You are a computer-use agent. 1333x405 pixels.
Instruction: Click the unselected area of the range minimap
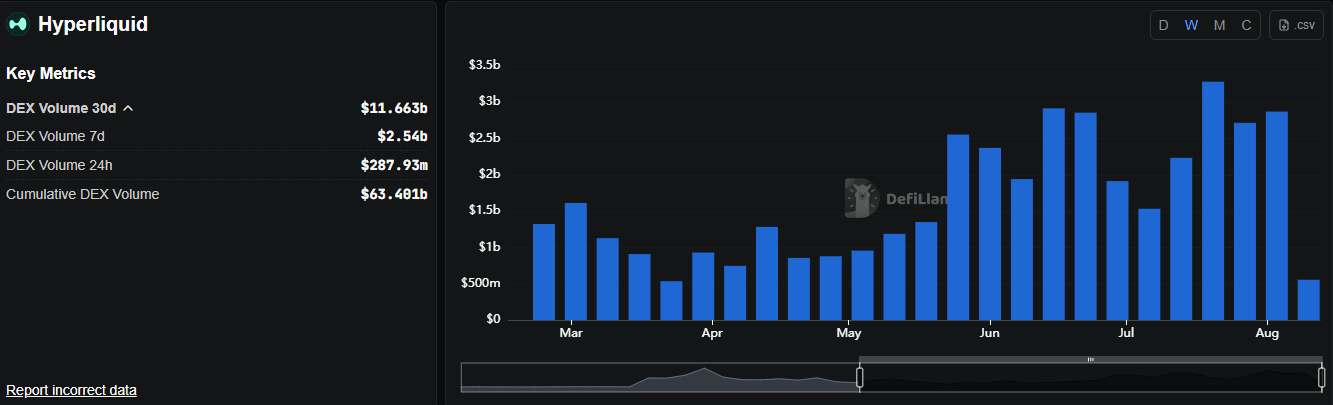[x=660, y=377]
